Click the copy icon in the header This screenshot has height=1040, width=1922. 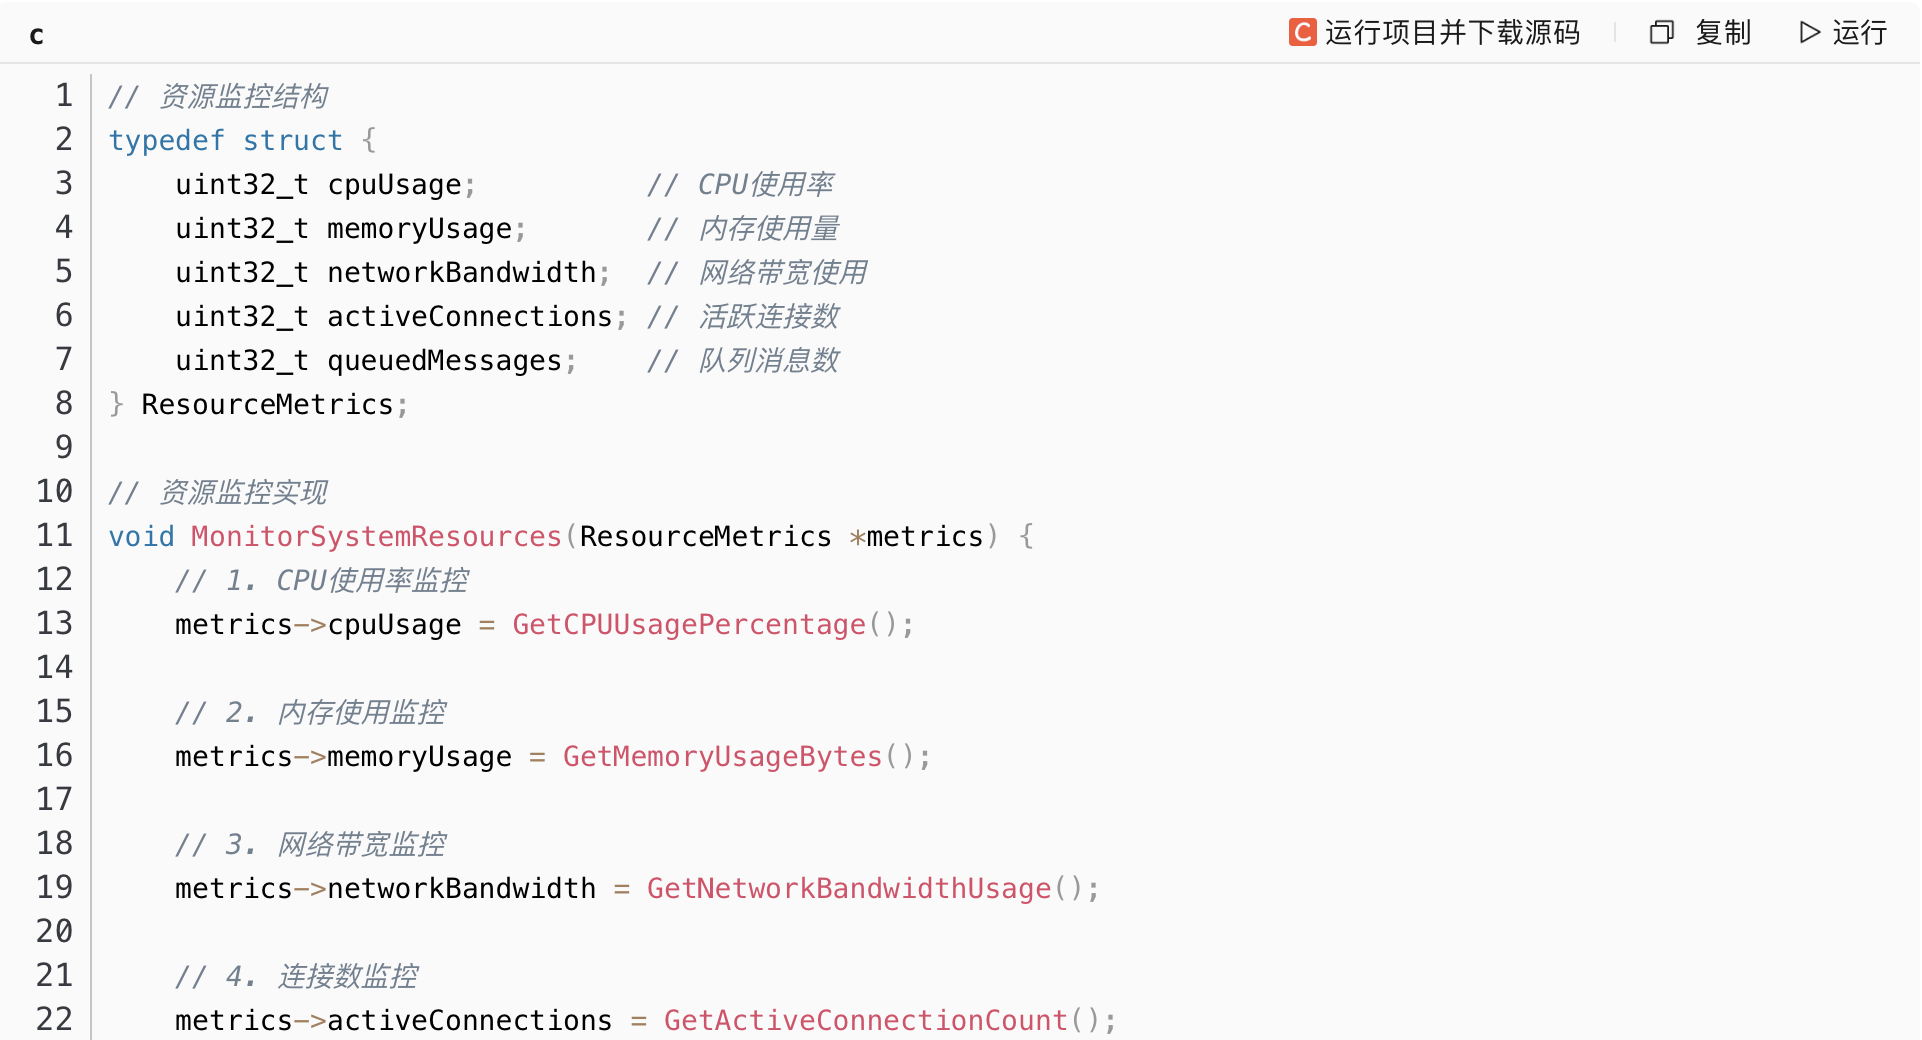click(x=1661, y=33)
